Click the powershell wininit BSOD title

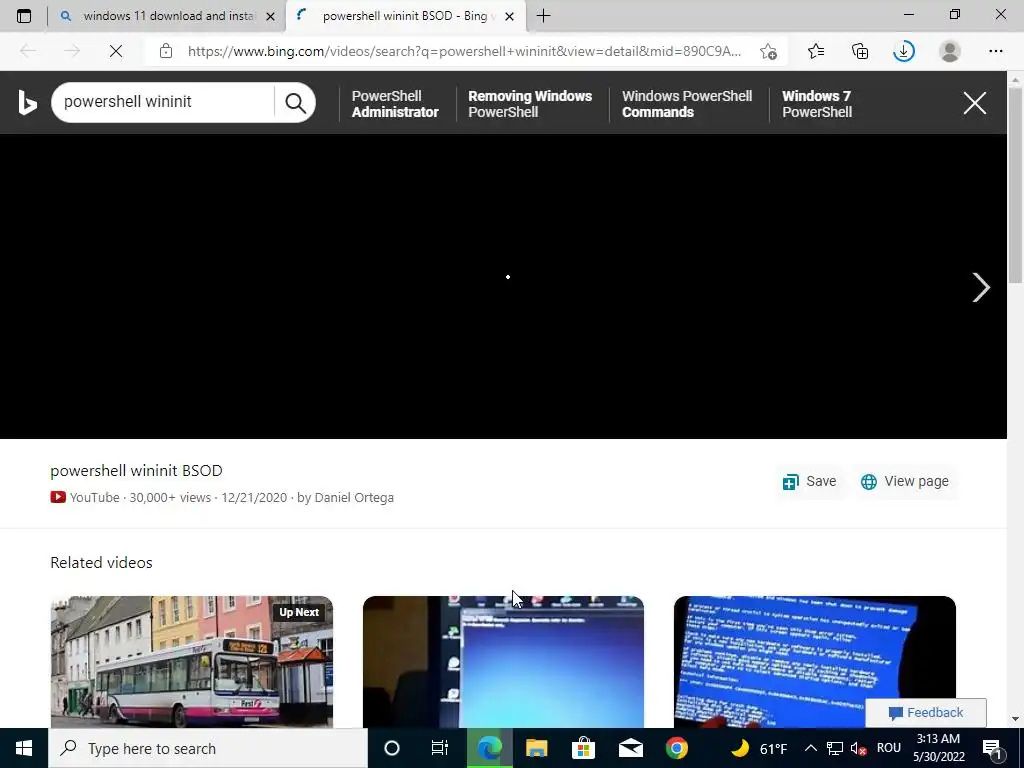coord(136,470)
